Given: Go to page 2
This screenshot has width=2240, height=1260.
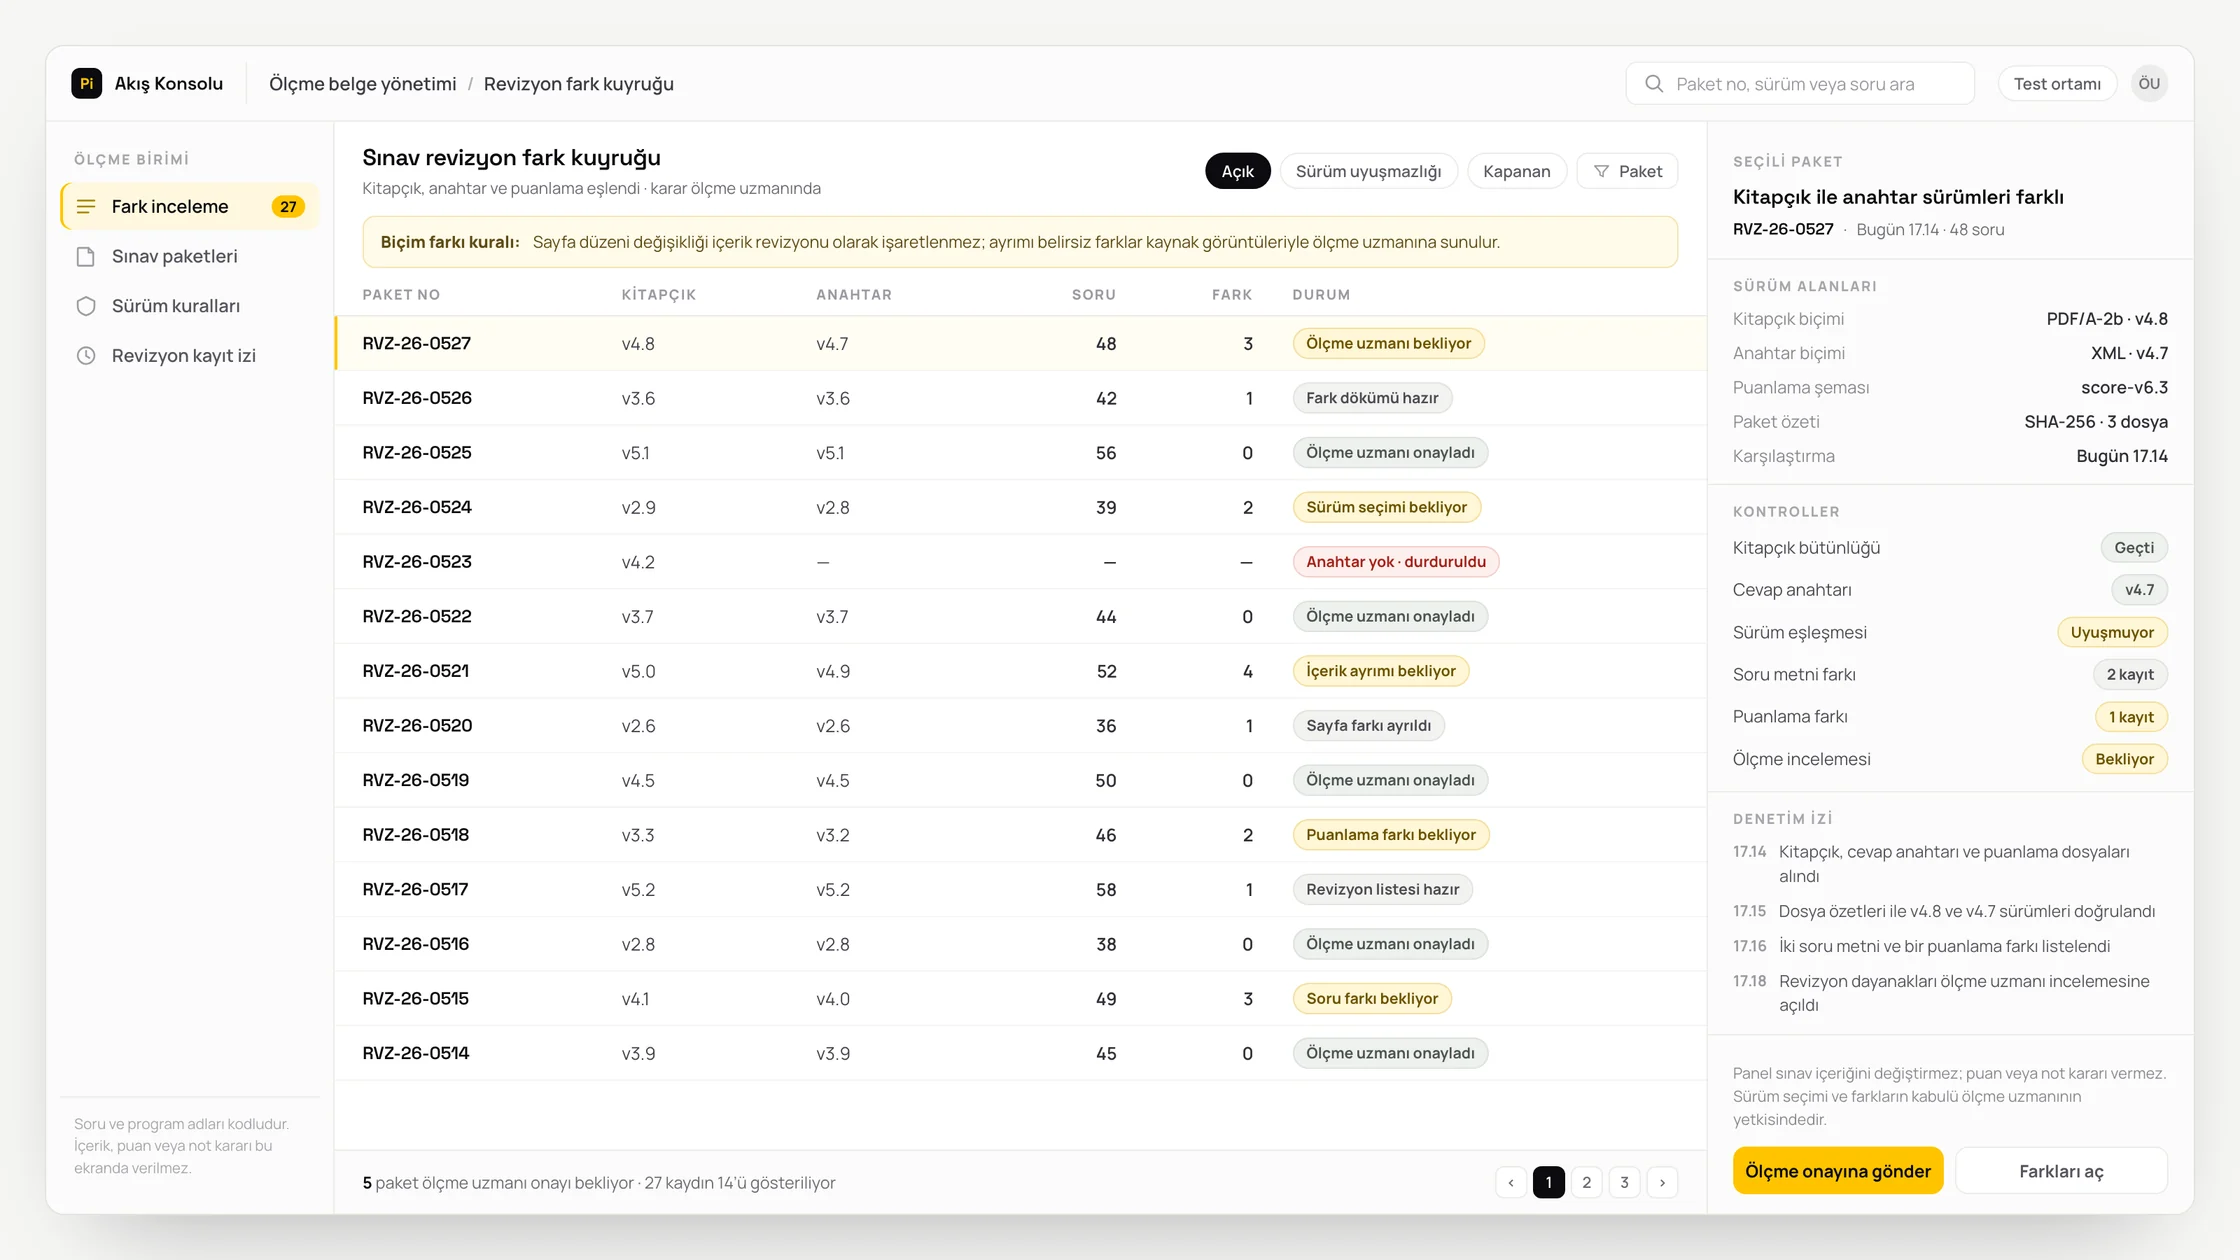Looking at the screenshot, I should point(1586,1183).
